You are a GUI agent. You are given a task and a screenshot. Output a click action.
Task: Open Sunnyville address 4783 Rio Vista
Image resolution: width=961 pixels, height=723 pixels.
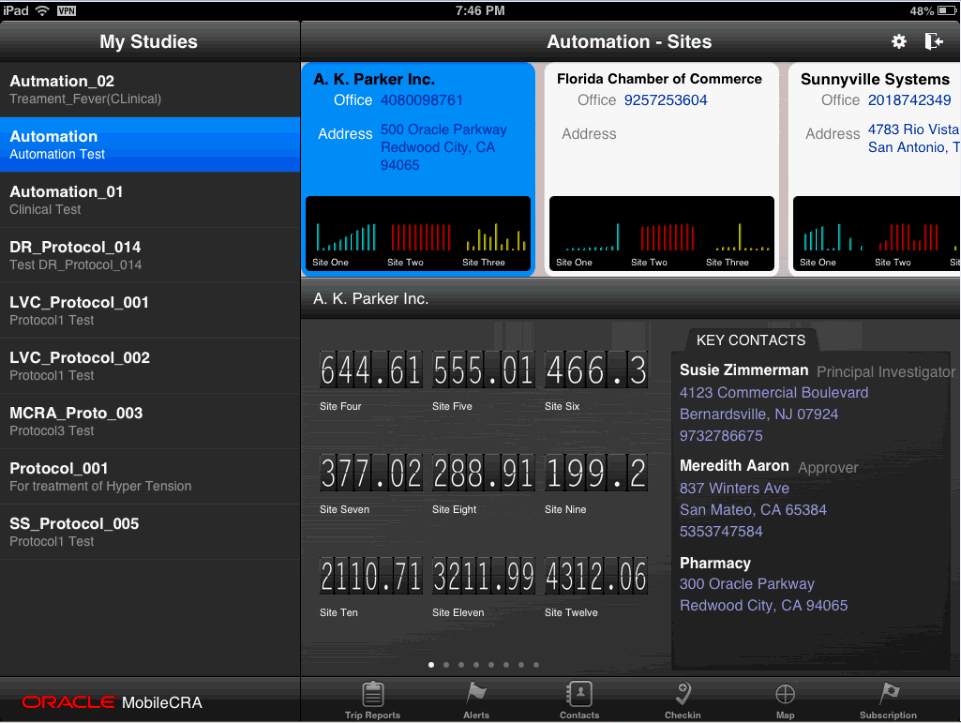tap(914, 138)
